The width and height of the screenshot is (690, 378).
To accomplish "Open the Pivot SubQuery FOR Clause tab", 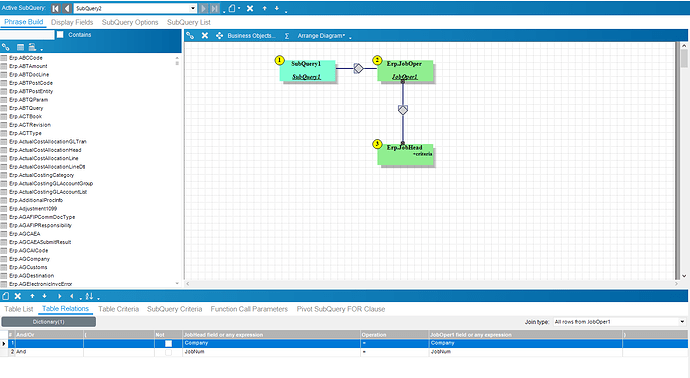I will 341,309.
